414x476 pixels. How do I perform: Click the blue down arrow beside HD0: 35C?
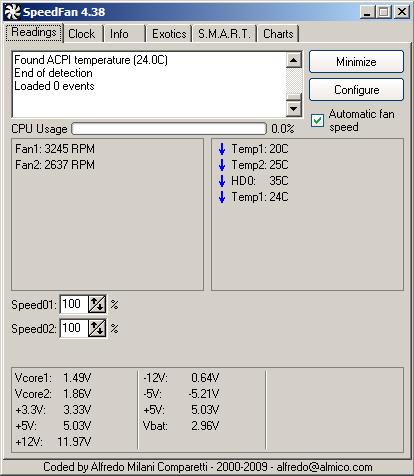[x=222, y=181]
